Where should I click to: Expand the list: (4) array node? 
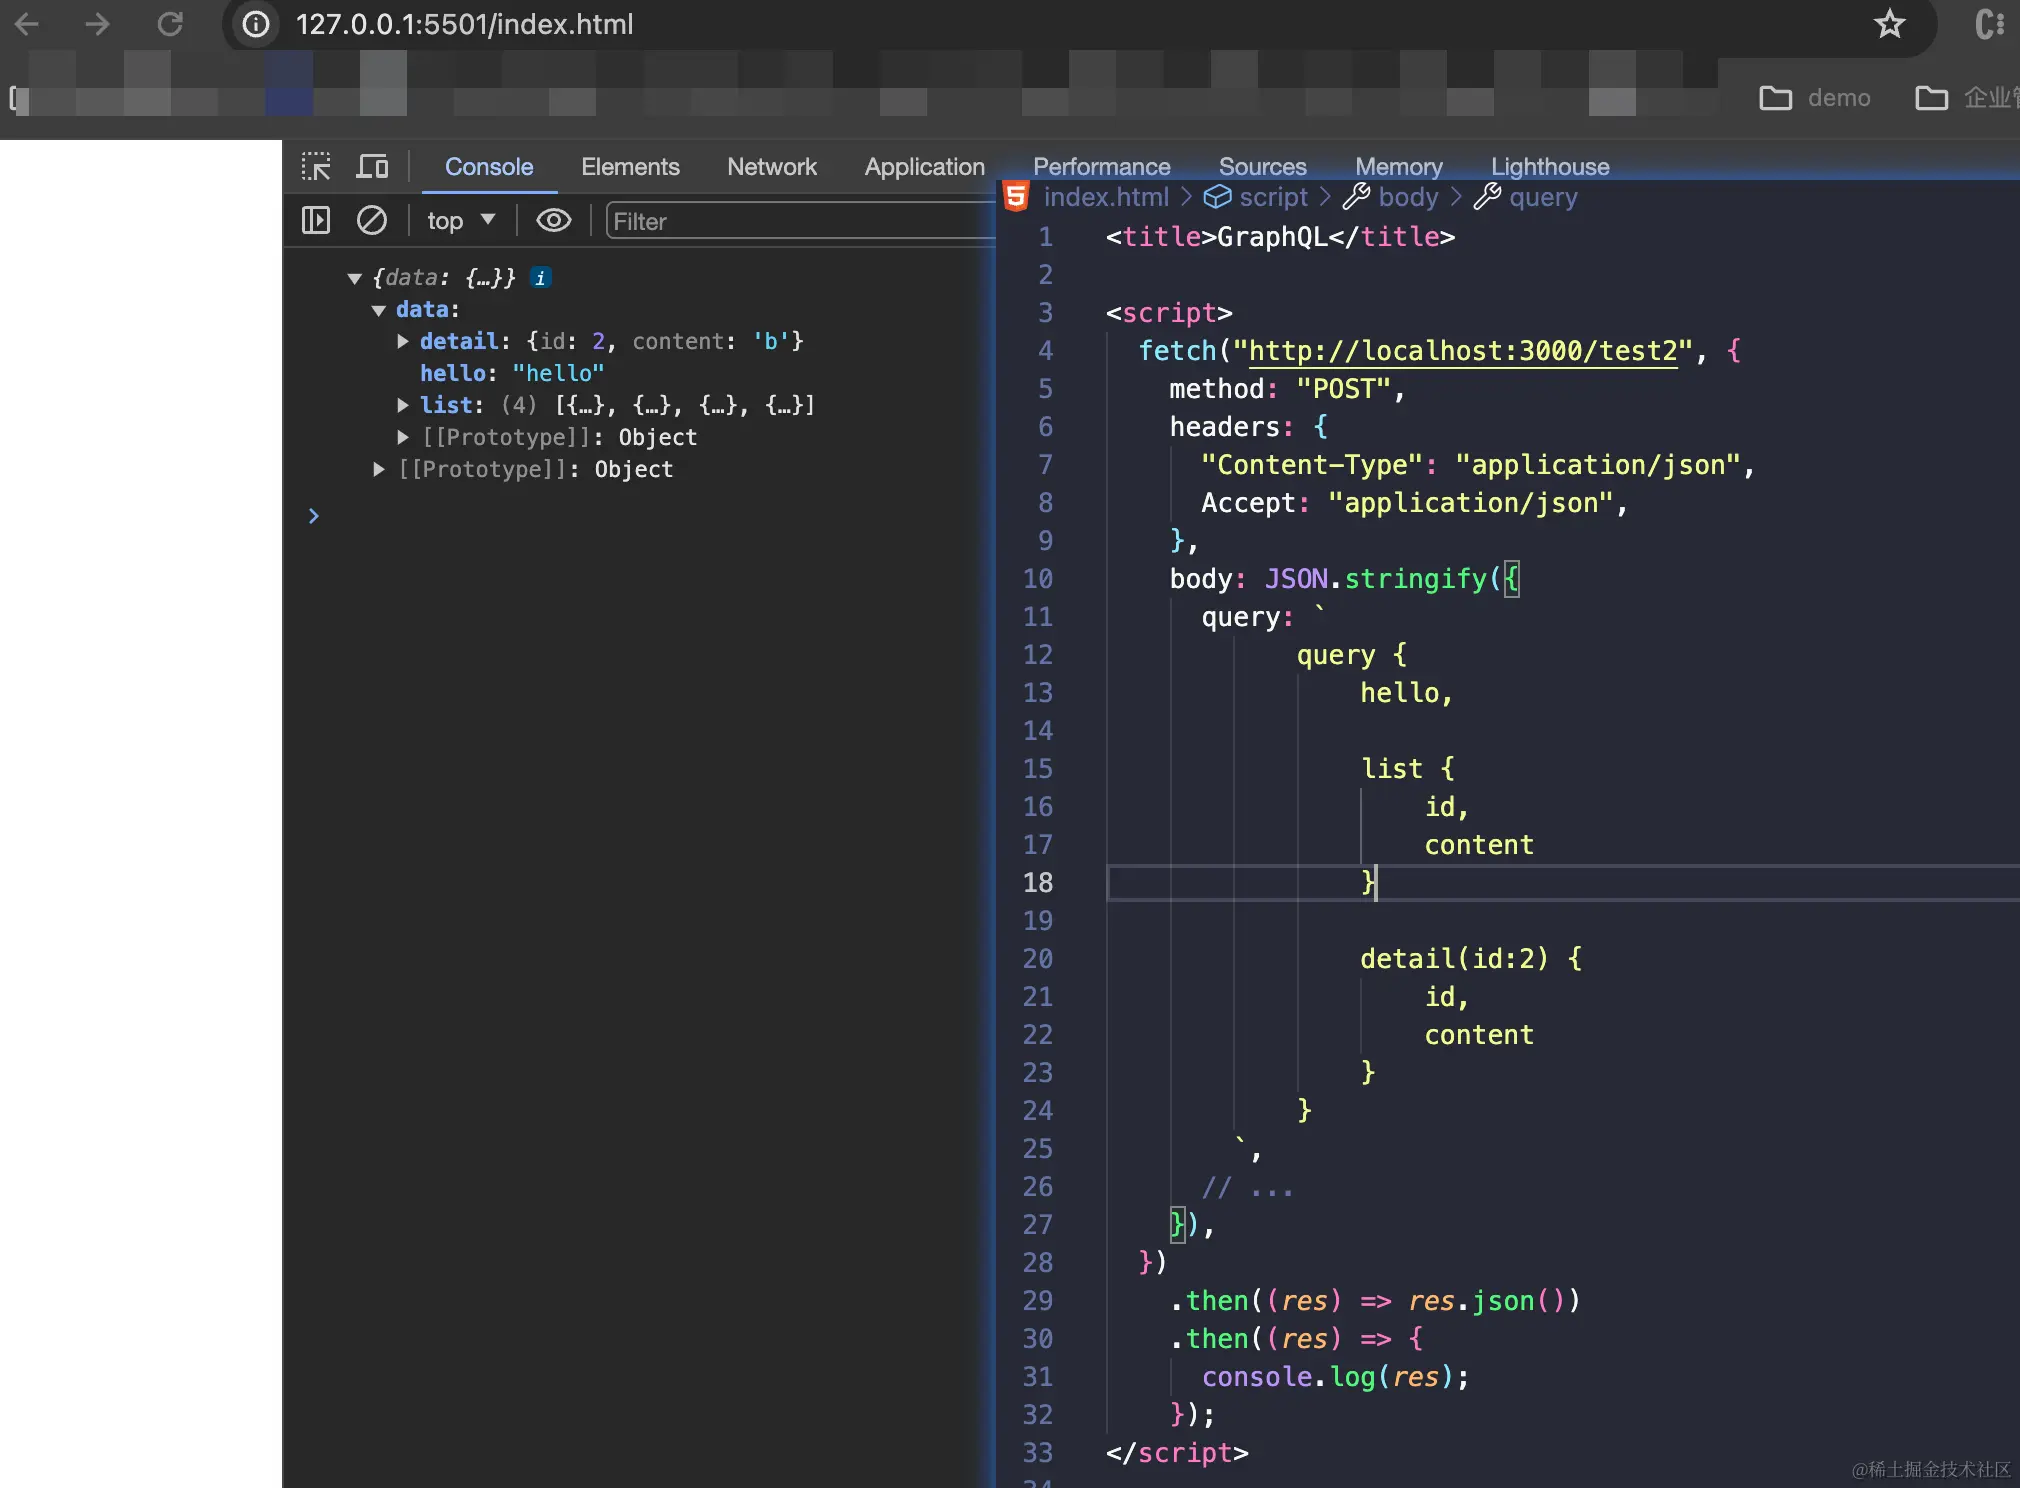point(402,405)
